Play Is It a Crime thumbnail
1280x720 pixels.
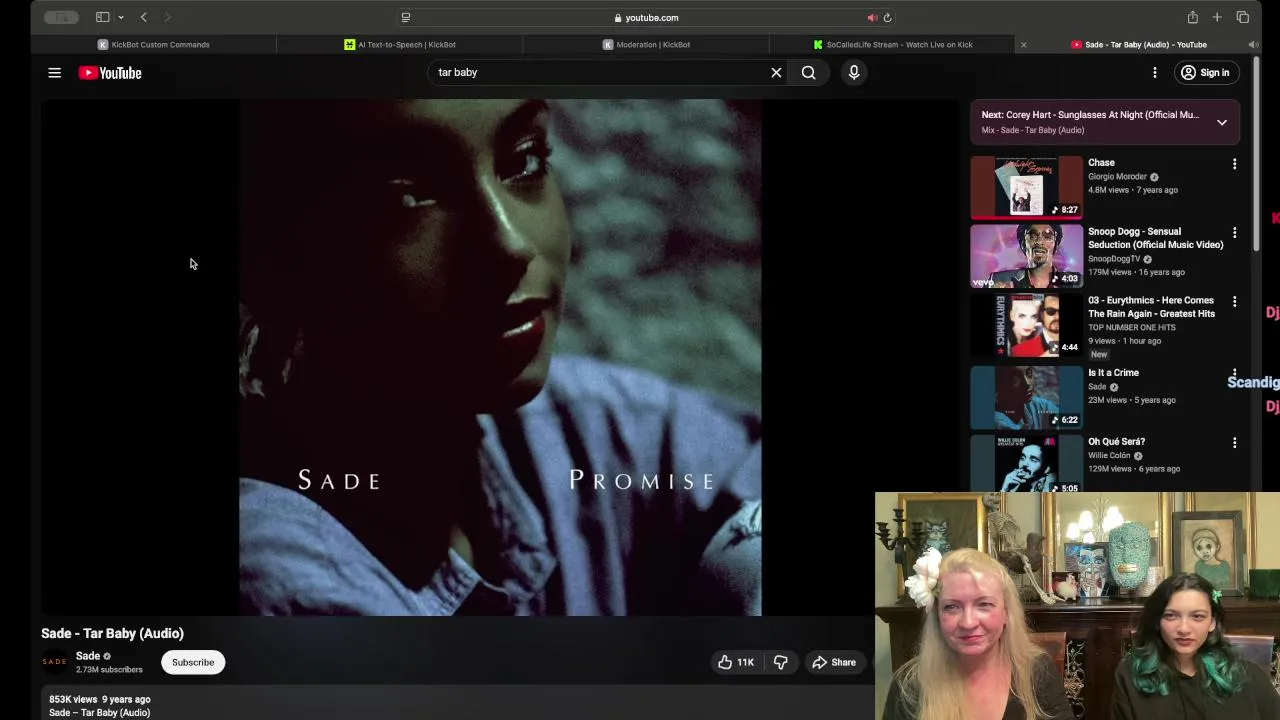click(1026, 397)
